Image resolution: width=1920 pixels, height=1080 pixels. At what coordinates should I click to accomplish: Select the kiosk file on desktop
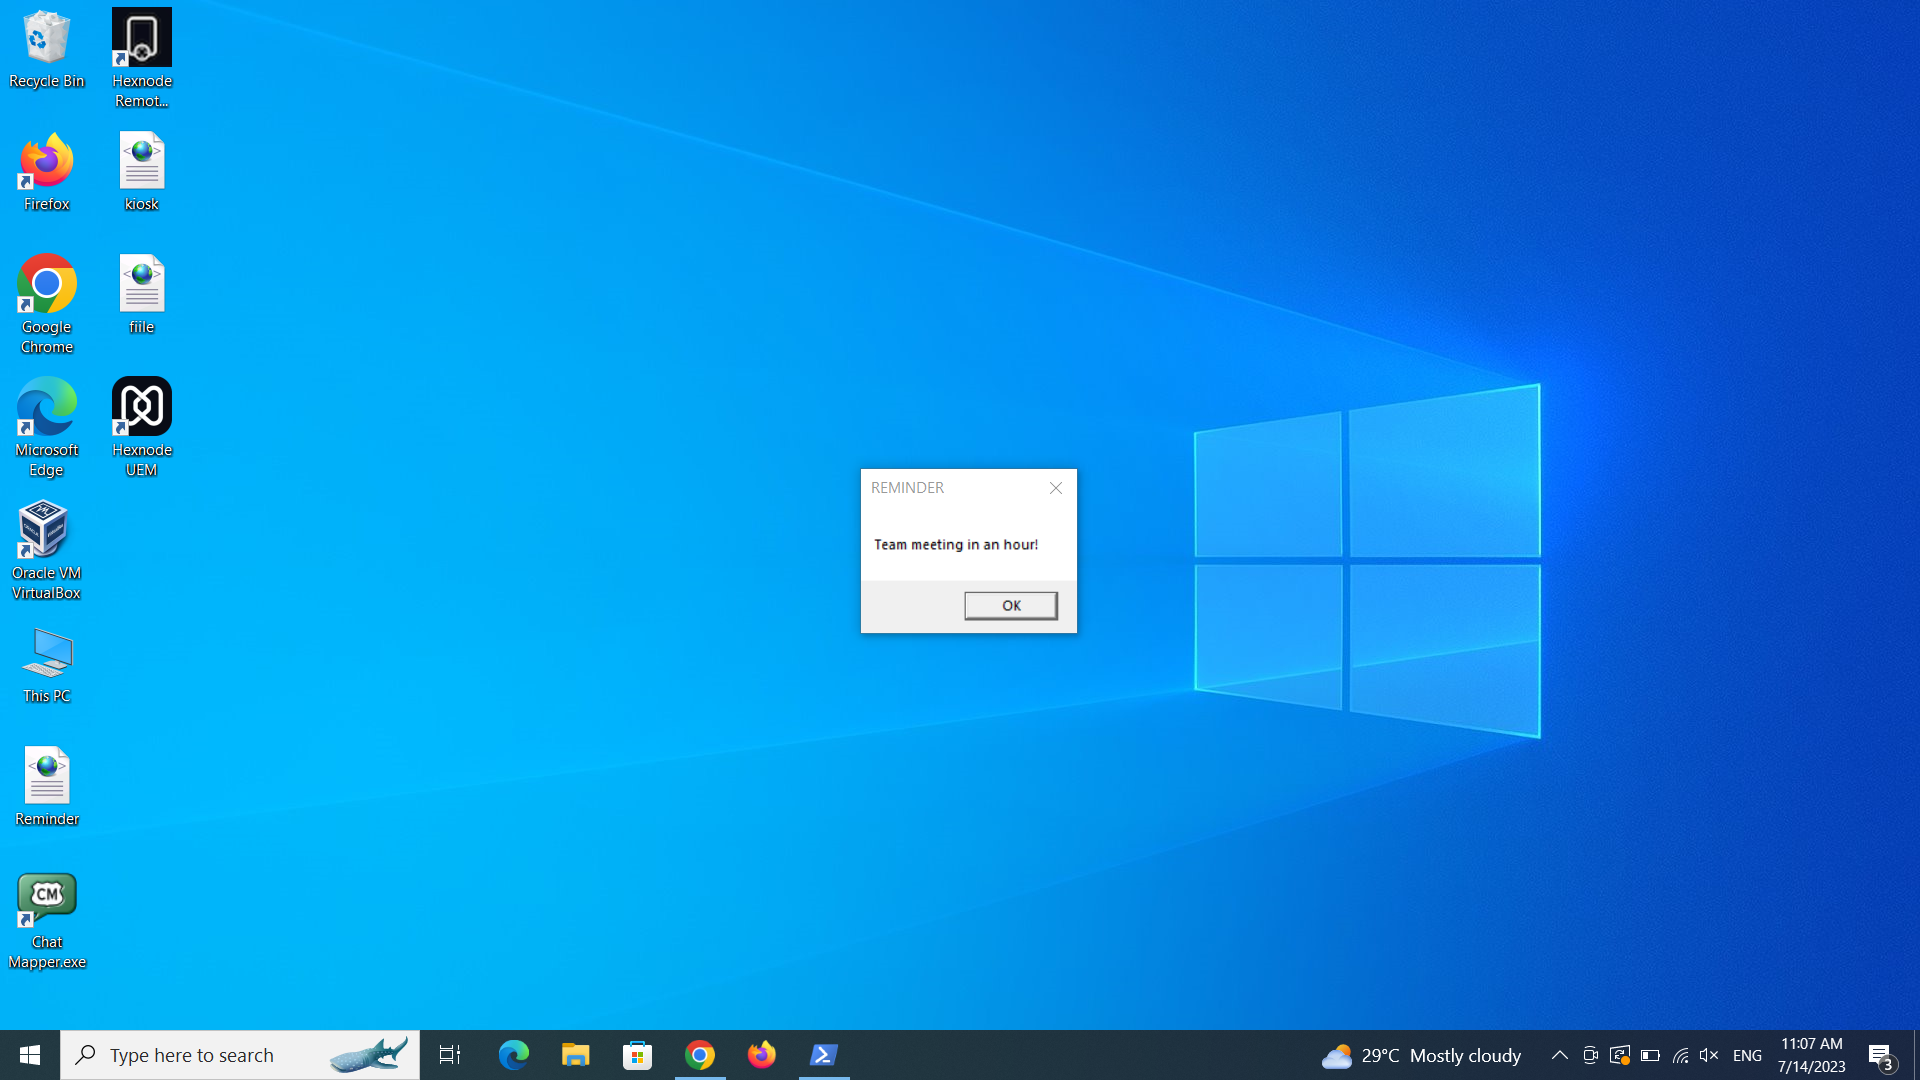[x=142, y=172]
